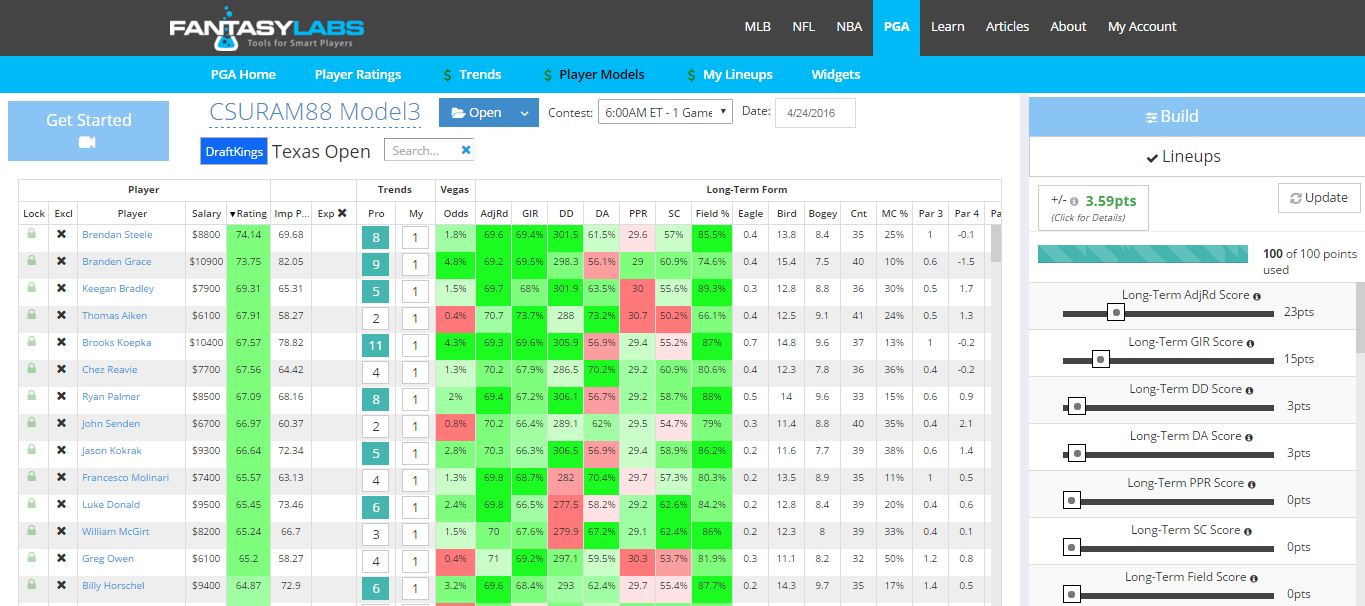Image resolution: width=1365 pixels, height=606 pixels.
Task: Click the FantasyLabs logo
Action: 266,30
